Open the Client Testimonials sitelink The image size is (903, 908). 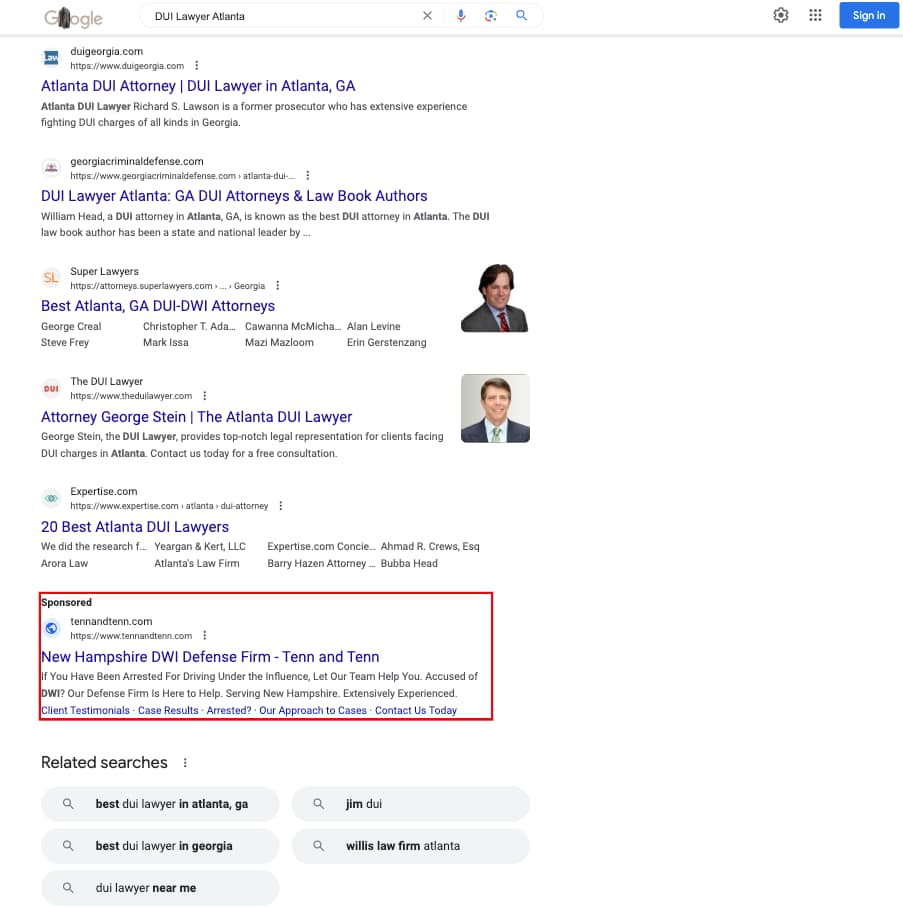(x=85, y=710)
